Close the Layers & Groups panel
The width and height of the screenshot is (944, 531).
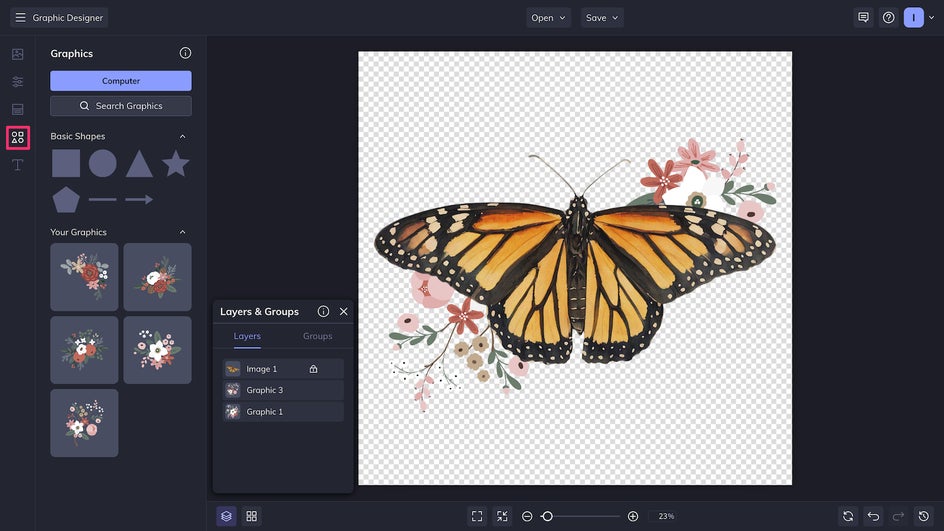[x=344, y=311]
